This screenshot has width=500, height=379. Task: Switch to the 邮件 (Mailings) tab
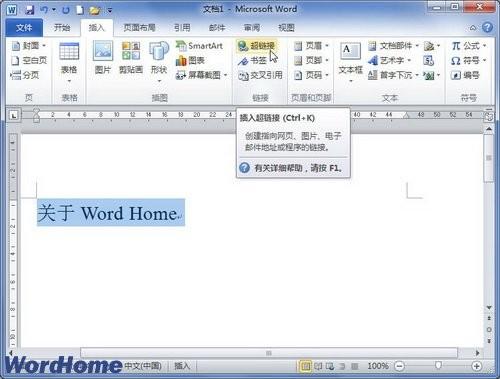pyautogui.click(x=217, y=28)
